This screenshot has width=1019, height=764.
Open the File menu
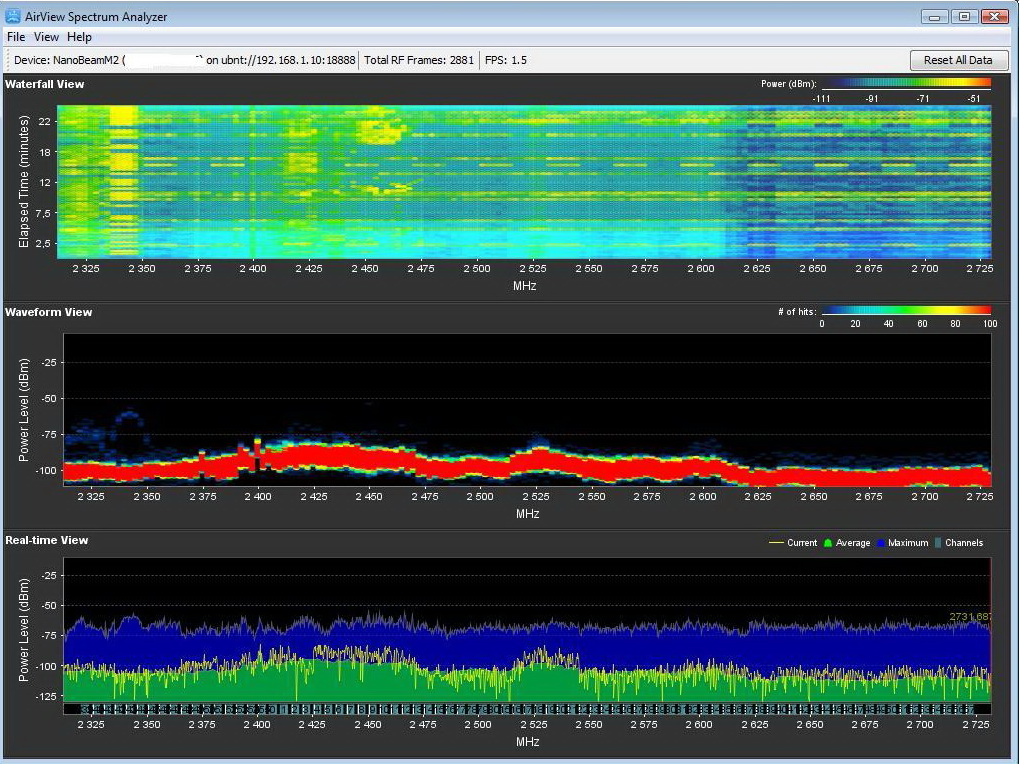[16, 37]
